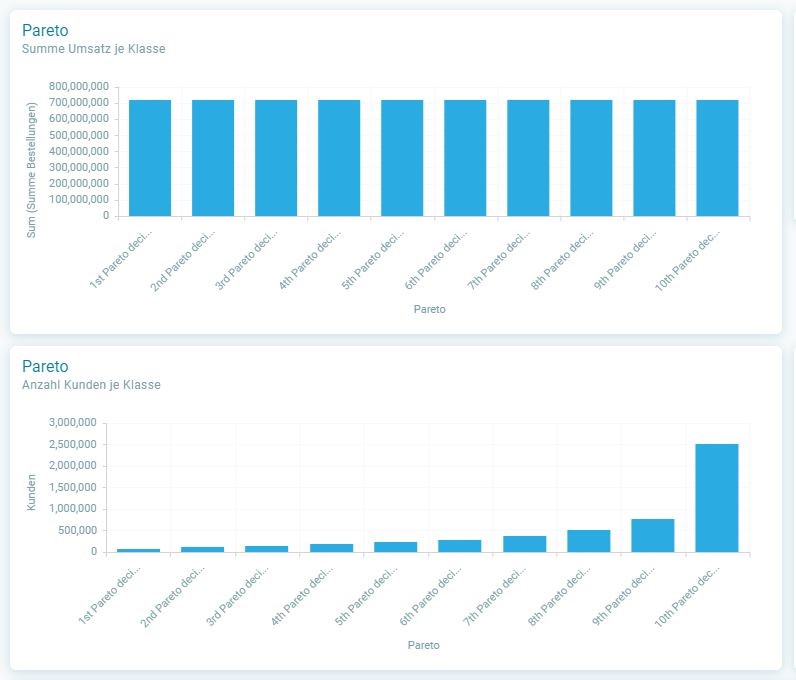Click the 9th decile bar in Anzahl Kunden chart

[653, 535]
